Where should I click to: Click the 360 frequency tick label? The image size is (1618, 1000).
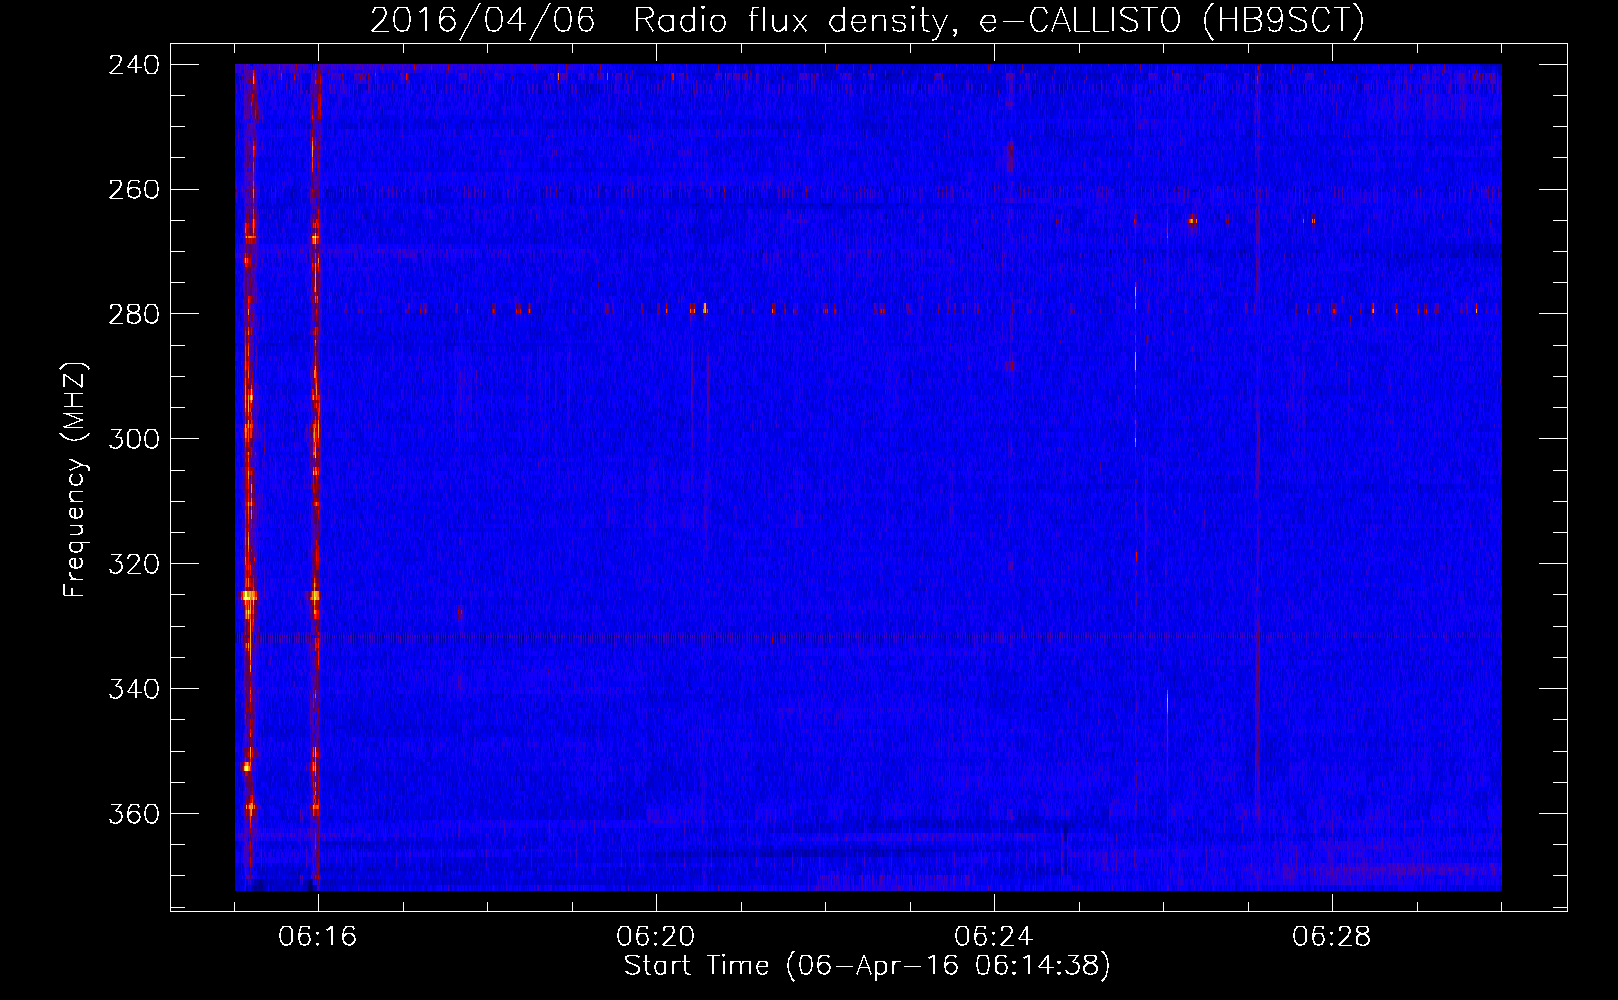[x=133, y=814]
